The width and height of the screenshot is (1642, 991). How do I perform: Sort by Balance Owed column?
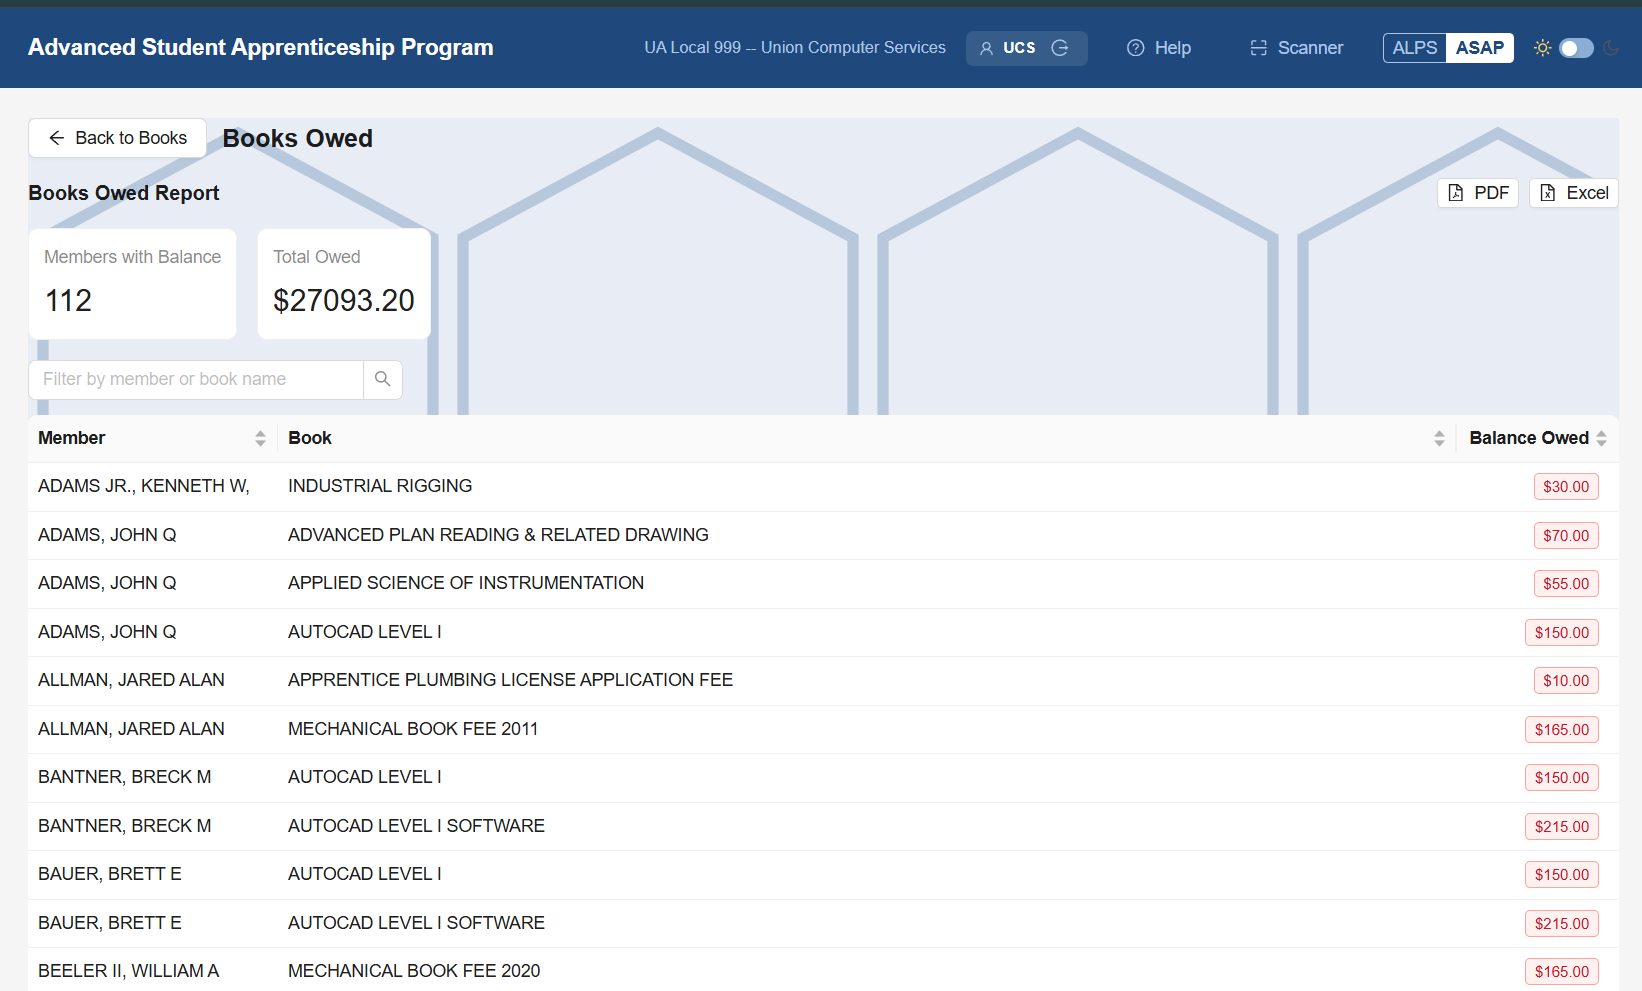(x=1538, y=438)
